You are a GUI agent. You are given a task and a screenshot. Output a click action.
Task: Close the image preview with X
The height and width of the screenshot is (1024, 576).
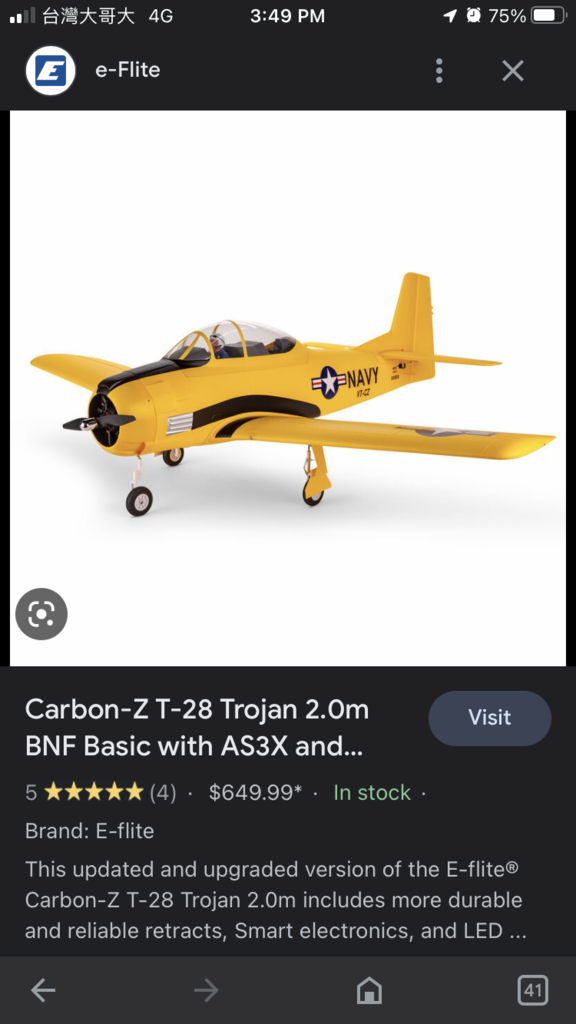513,71
